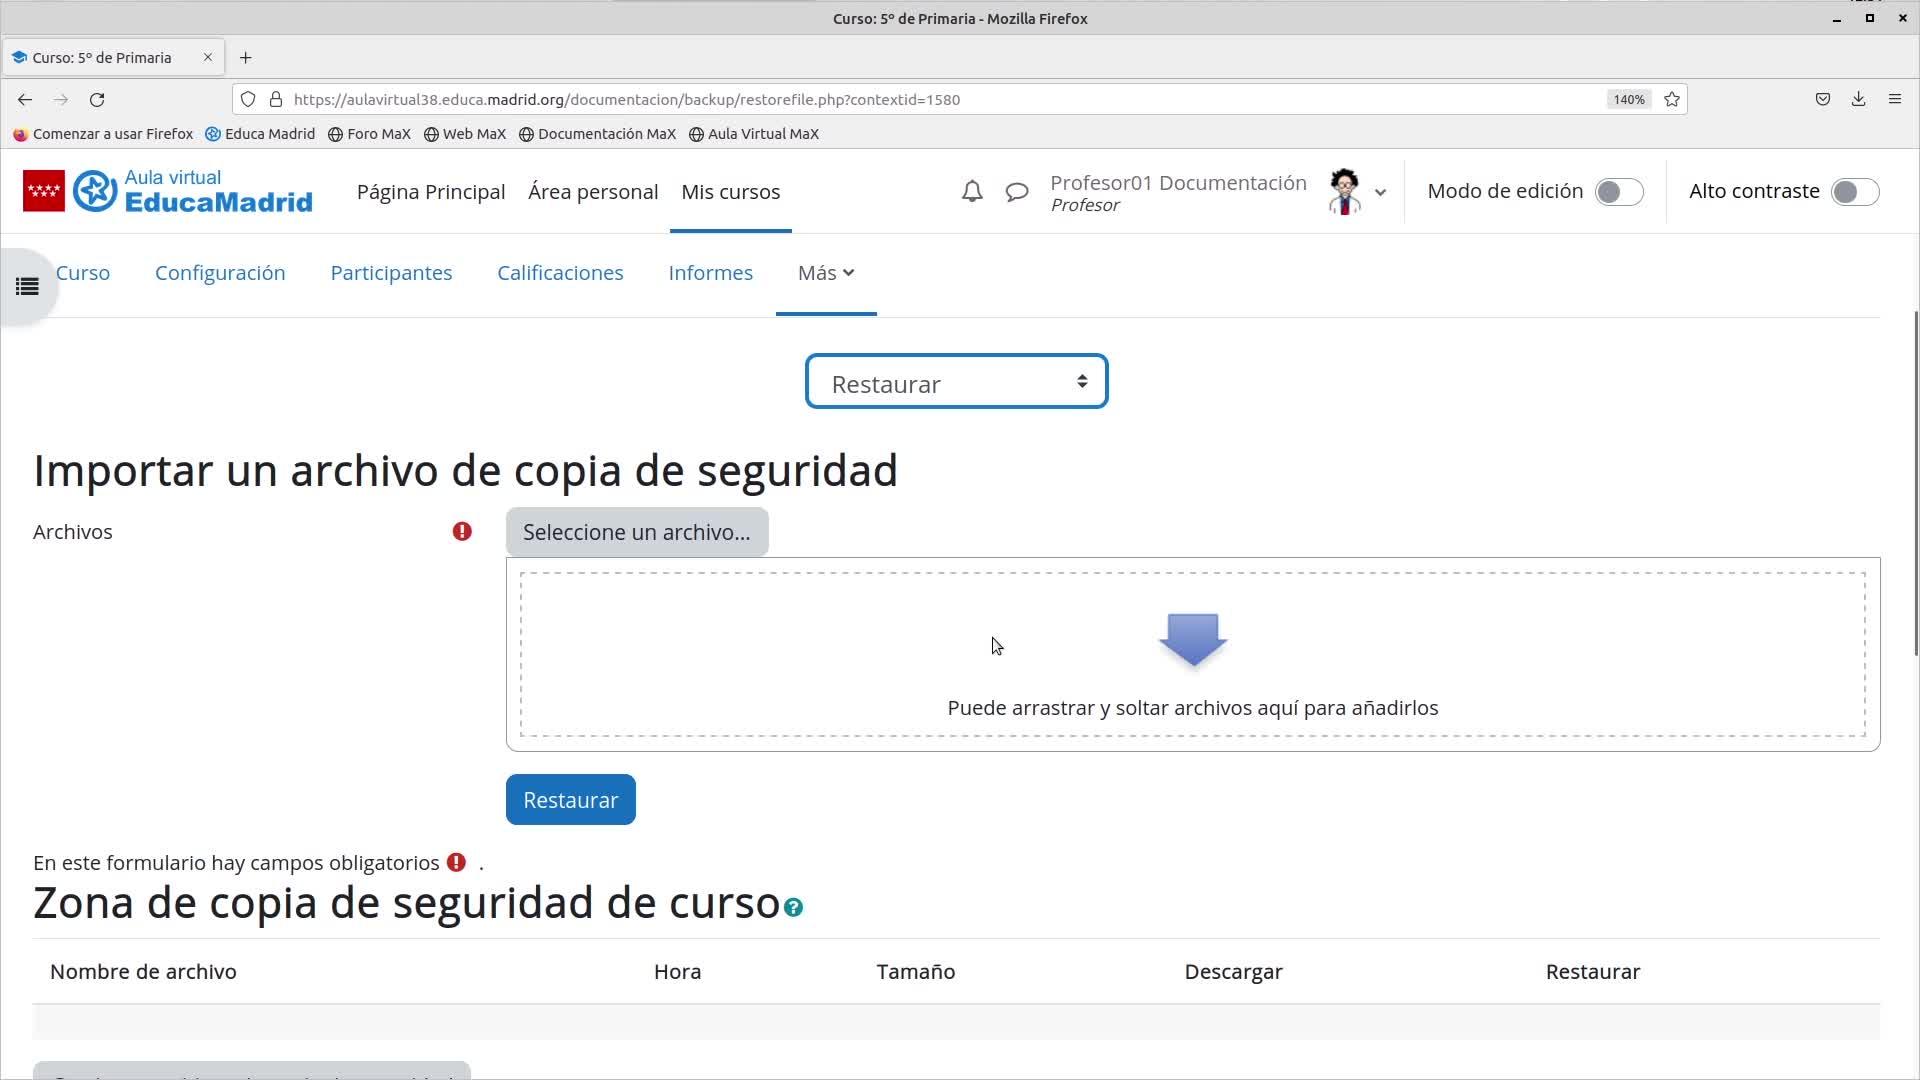Go to the Calificaciones tab

pos(560,273)
